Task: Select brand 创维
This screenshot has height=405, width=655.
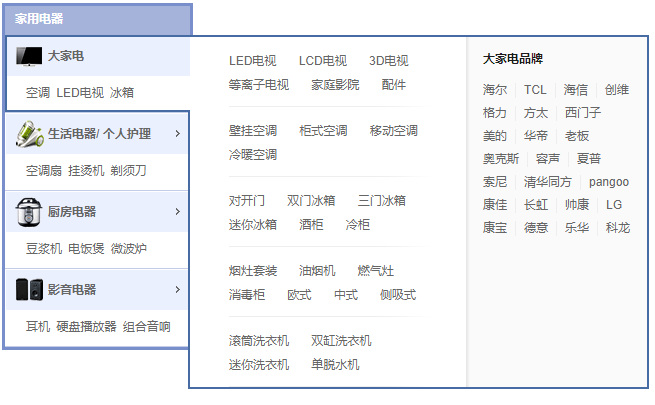Action: 617,90
